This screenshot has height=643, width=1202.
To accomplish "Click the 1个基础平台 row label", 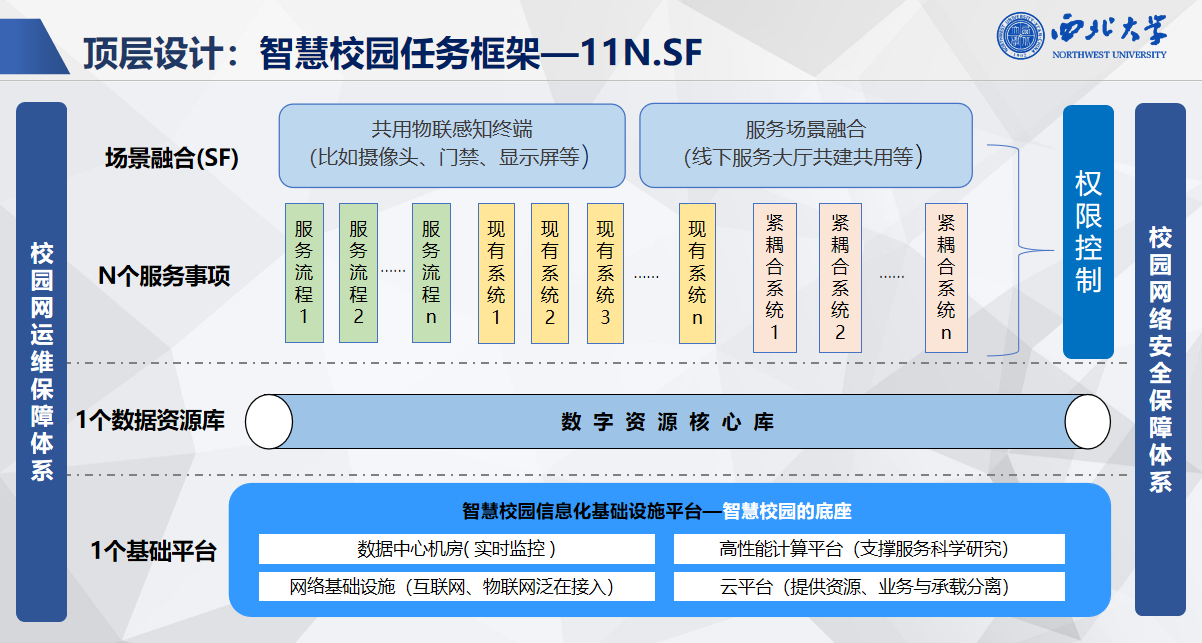I will click(x=153, y=550).
